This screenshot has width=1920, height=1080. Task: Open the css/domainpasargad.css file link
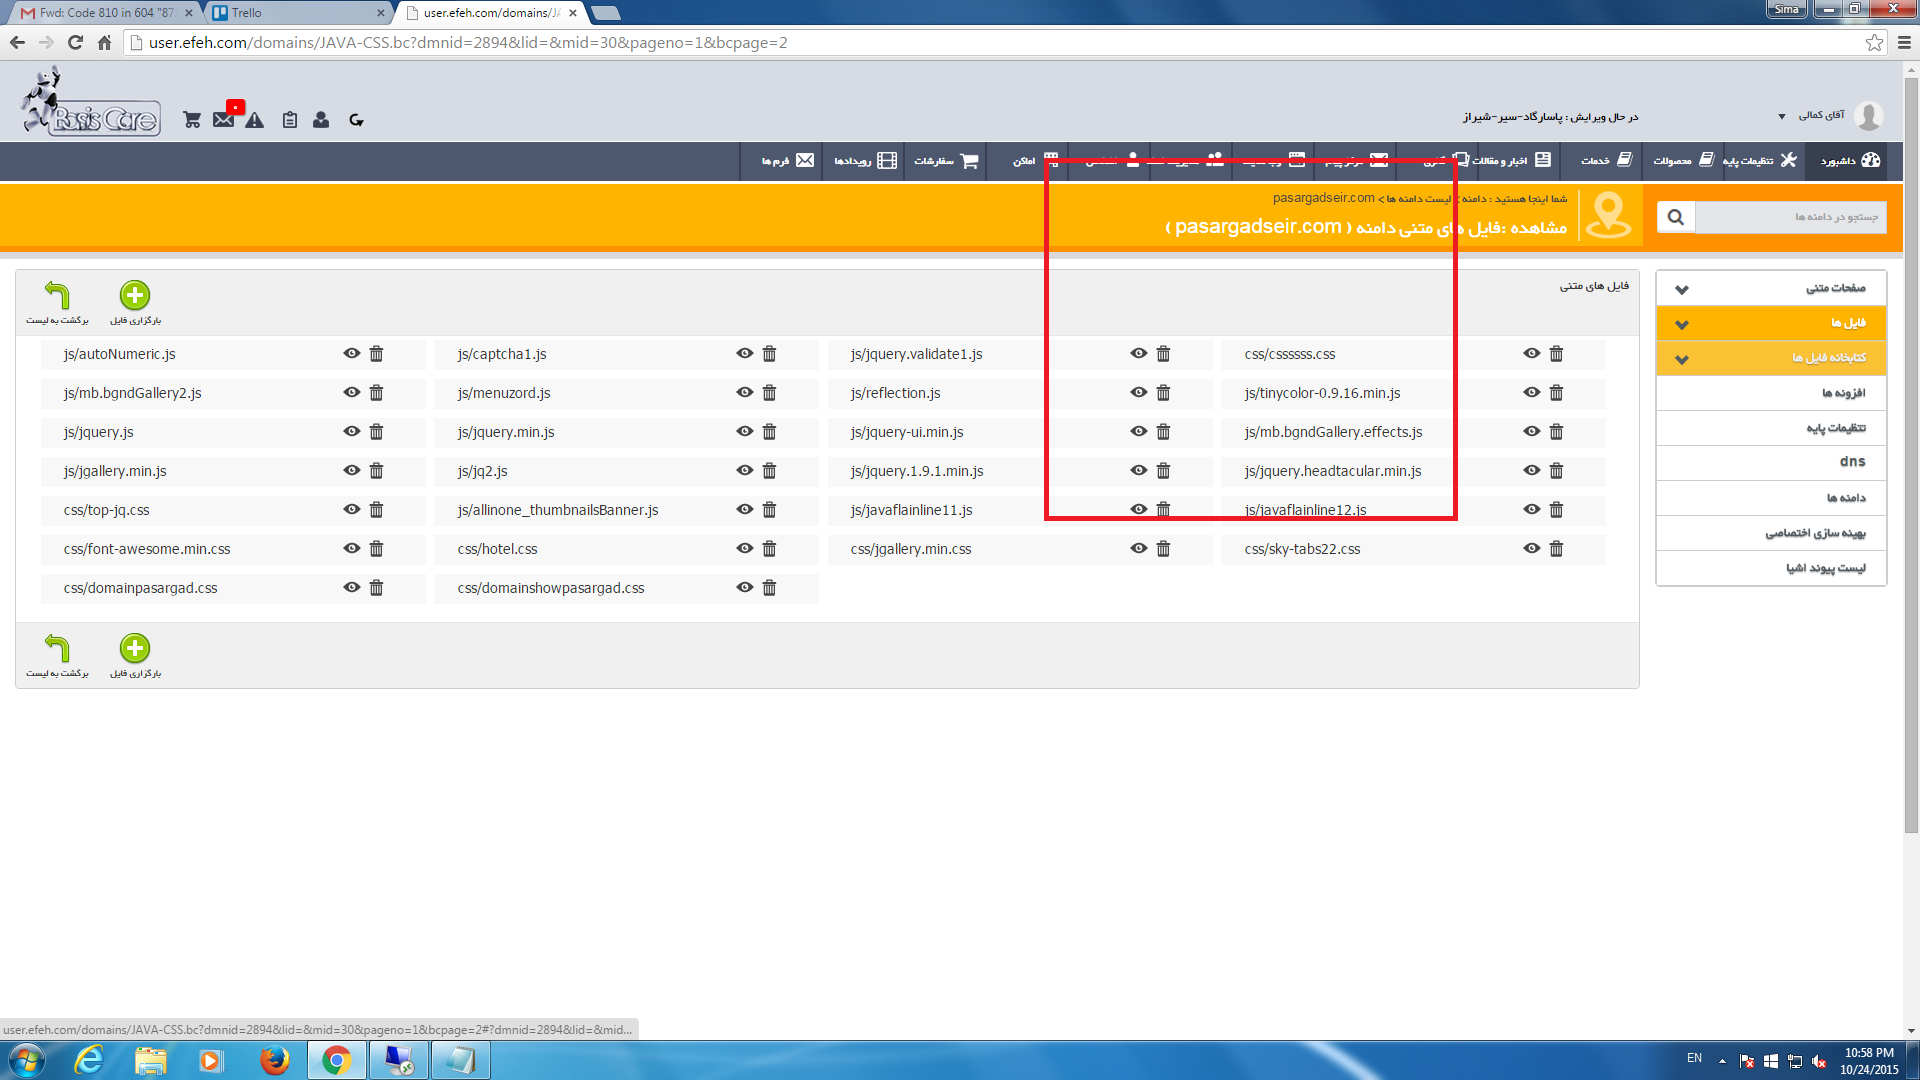coord(141,588)
